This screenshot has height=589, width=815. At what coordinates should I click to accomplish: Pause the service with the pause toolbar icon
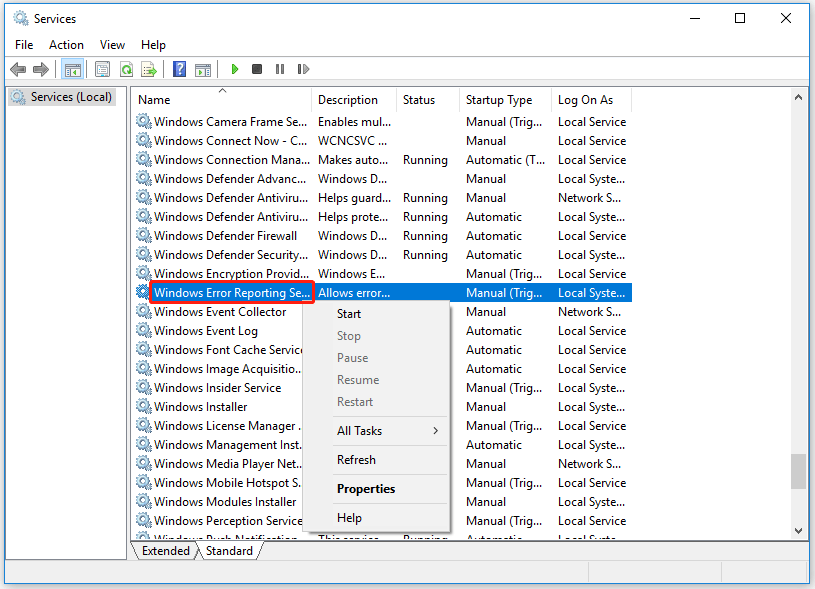[280, 69]
